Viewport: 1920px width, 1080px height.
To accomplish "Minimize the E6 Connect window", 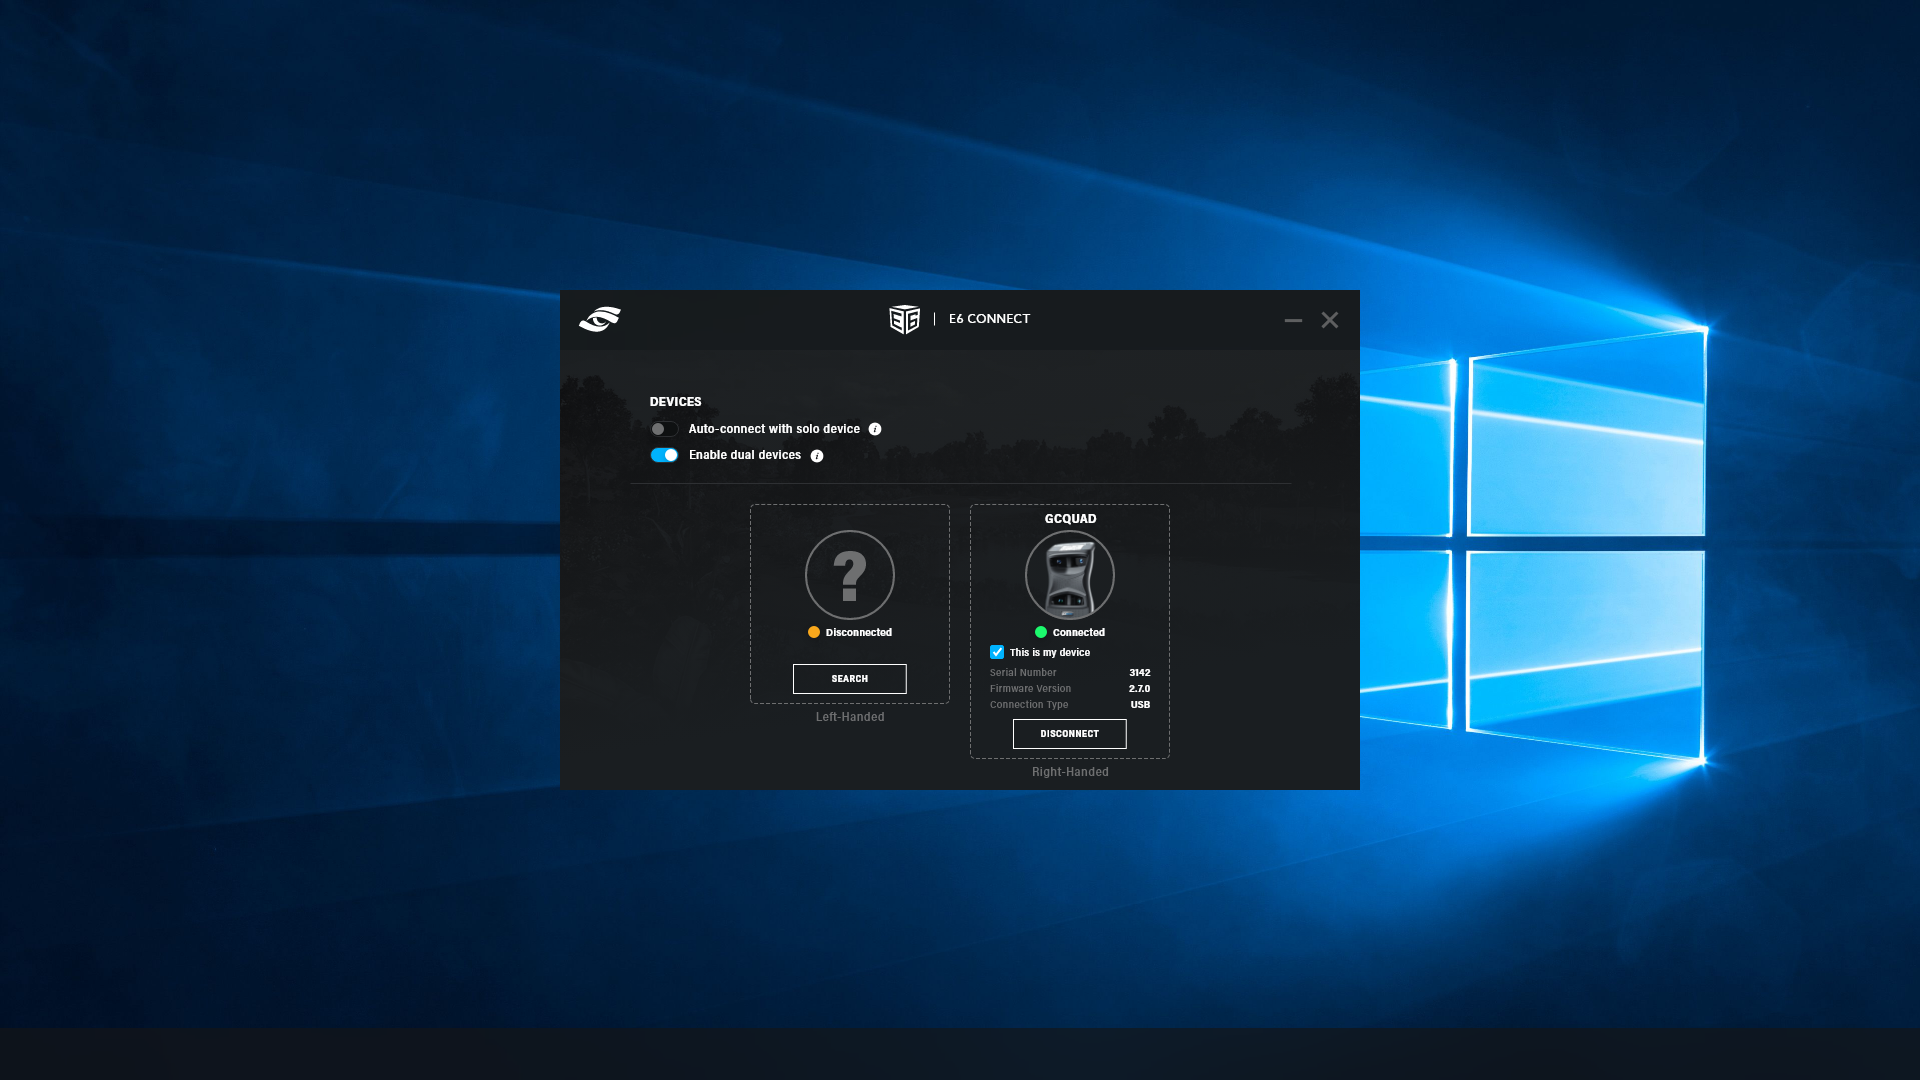I will [x=1293, y=320].
